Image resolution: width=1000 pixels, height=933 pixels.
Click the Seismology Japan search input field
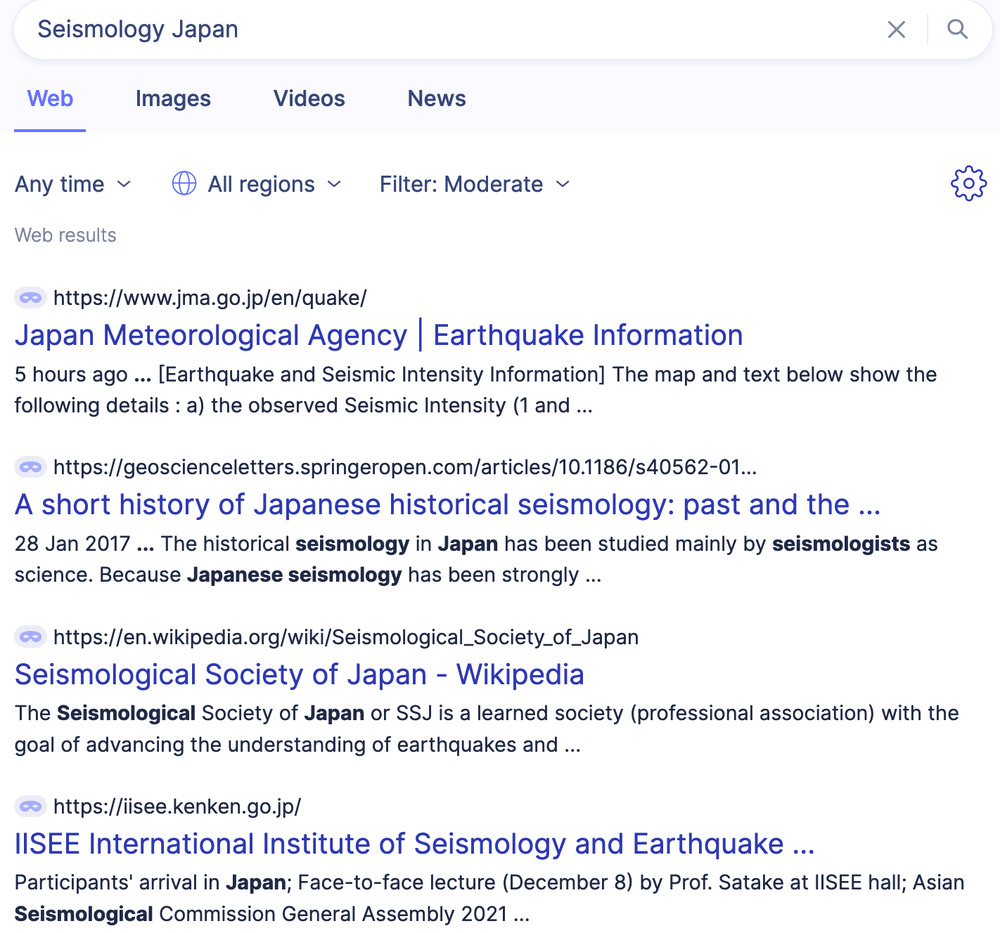(x=450, y=30)
